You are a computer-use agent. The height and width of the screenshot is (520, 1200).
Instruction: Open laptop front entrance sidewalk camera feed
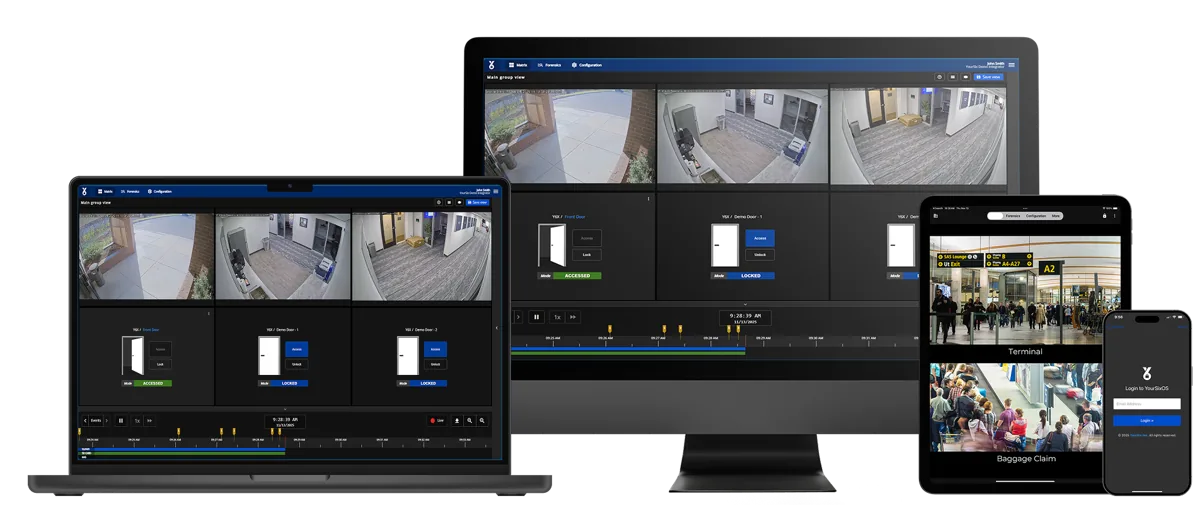tap(146, 256)
